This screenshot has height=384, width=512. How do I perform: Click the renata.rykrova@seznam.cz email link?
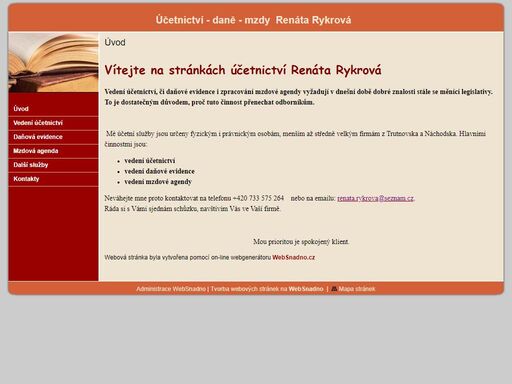point(375,198)
